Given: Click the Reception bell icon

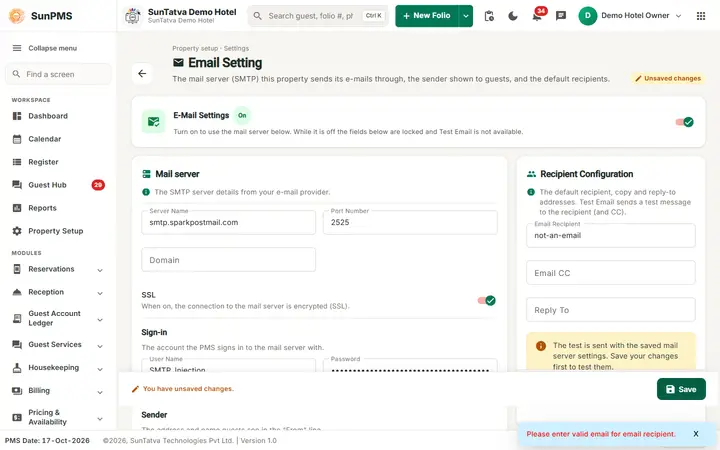Looking at the screenshot, I should 17,292.
